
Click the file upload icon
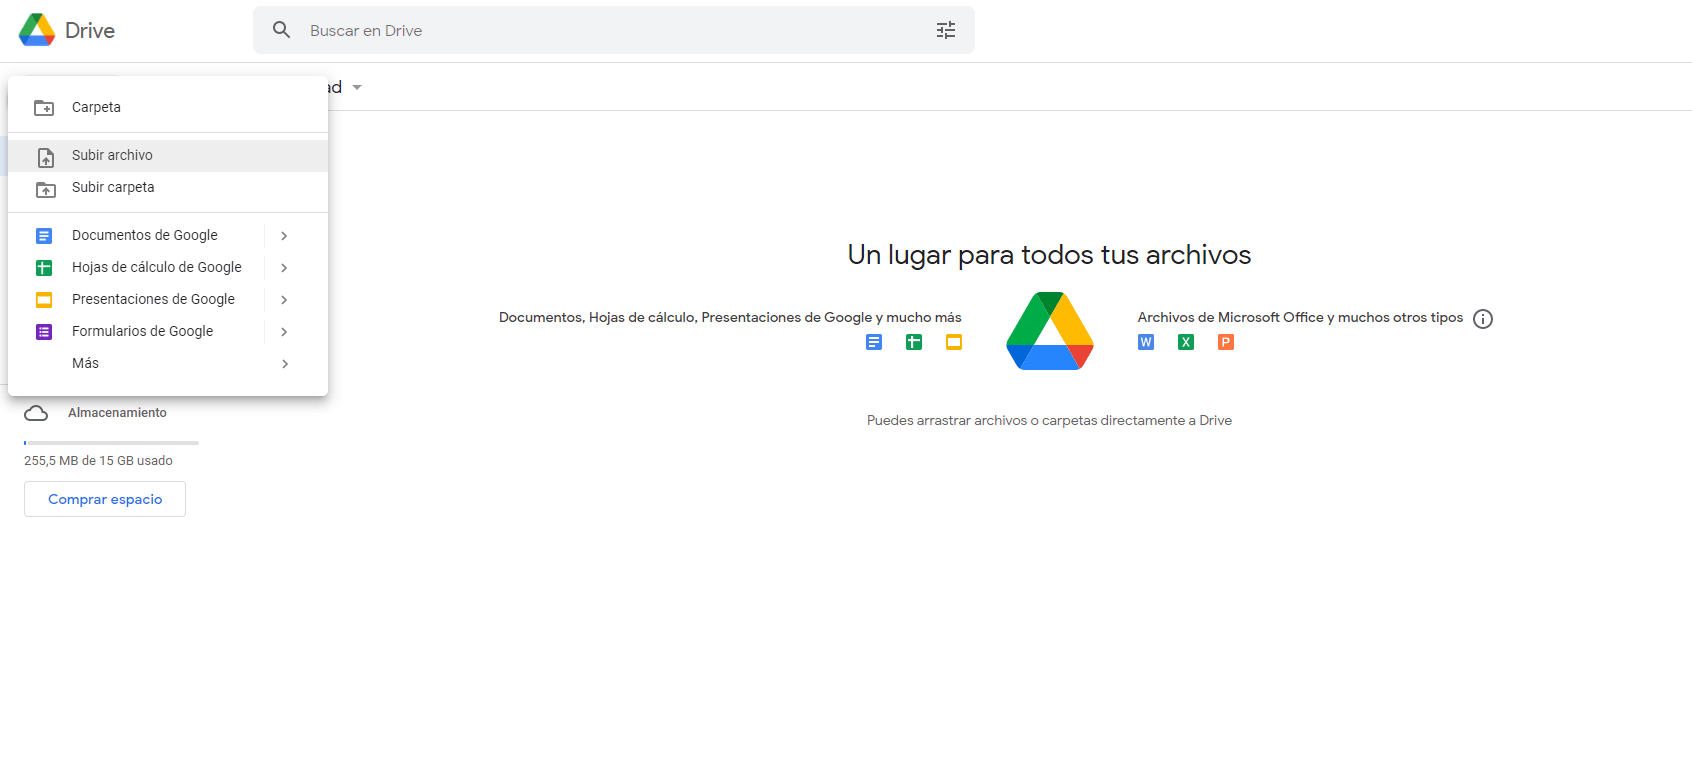tap(46, 157)
